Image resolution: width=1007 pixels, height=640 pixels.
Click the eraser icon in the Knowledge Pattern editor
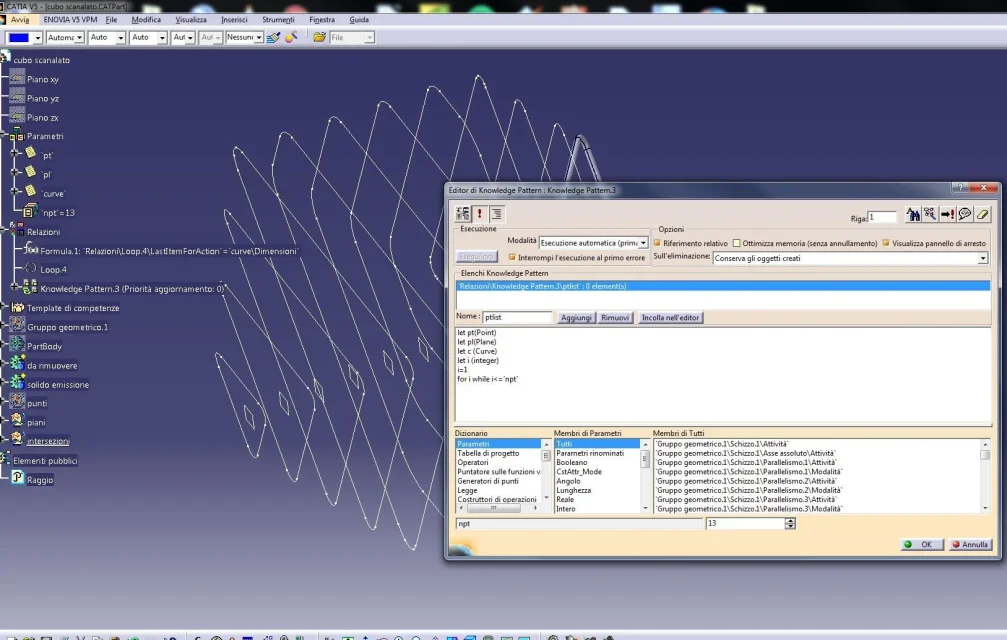pyautogui.click(x=982, y=215)
